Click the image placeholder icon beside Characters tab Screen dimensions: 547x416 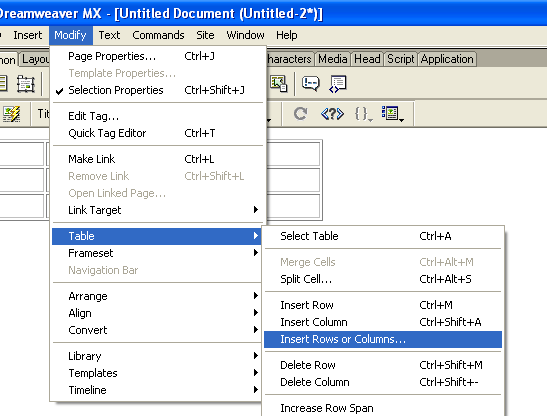coord(278,84)
